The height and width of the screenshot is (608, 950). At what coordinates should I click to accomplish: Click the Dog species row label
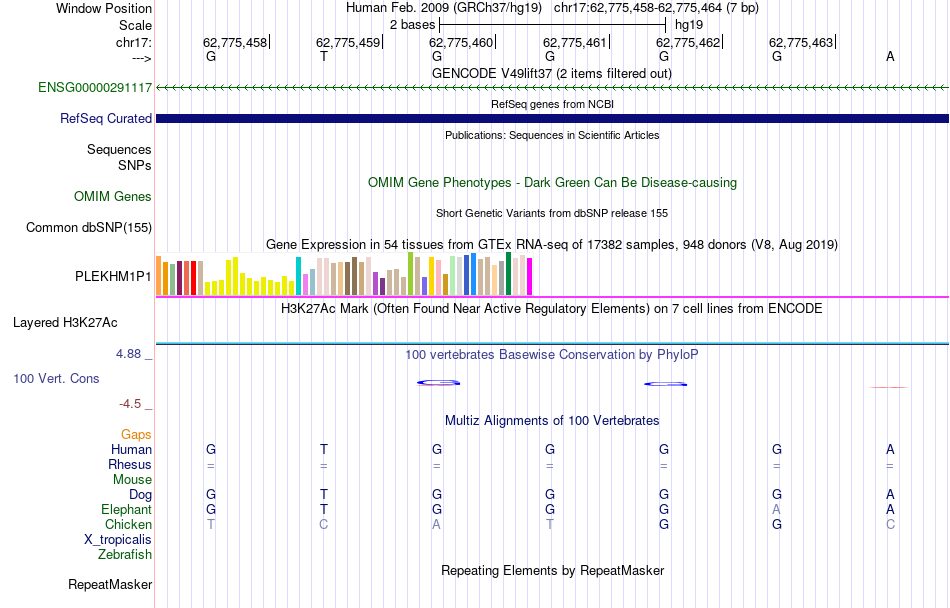pyautogui.click(x=141, y=495)
